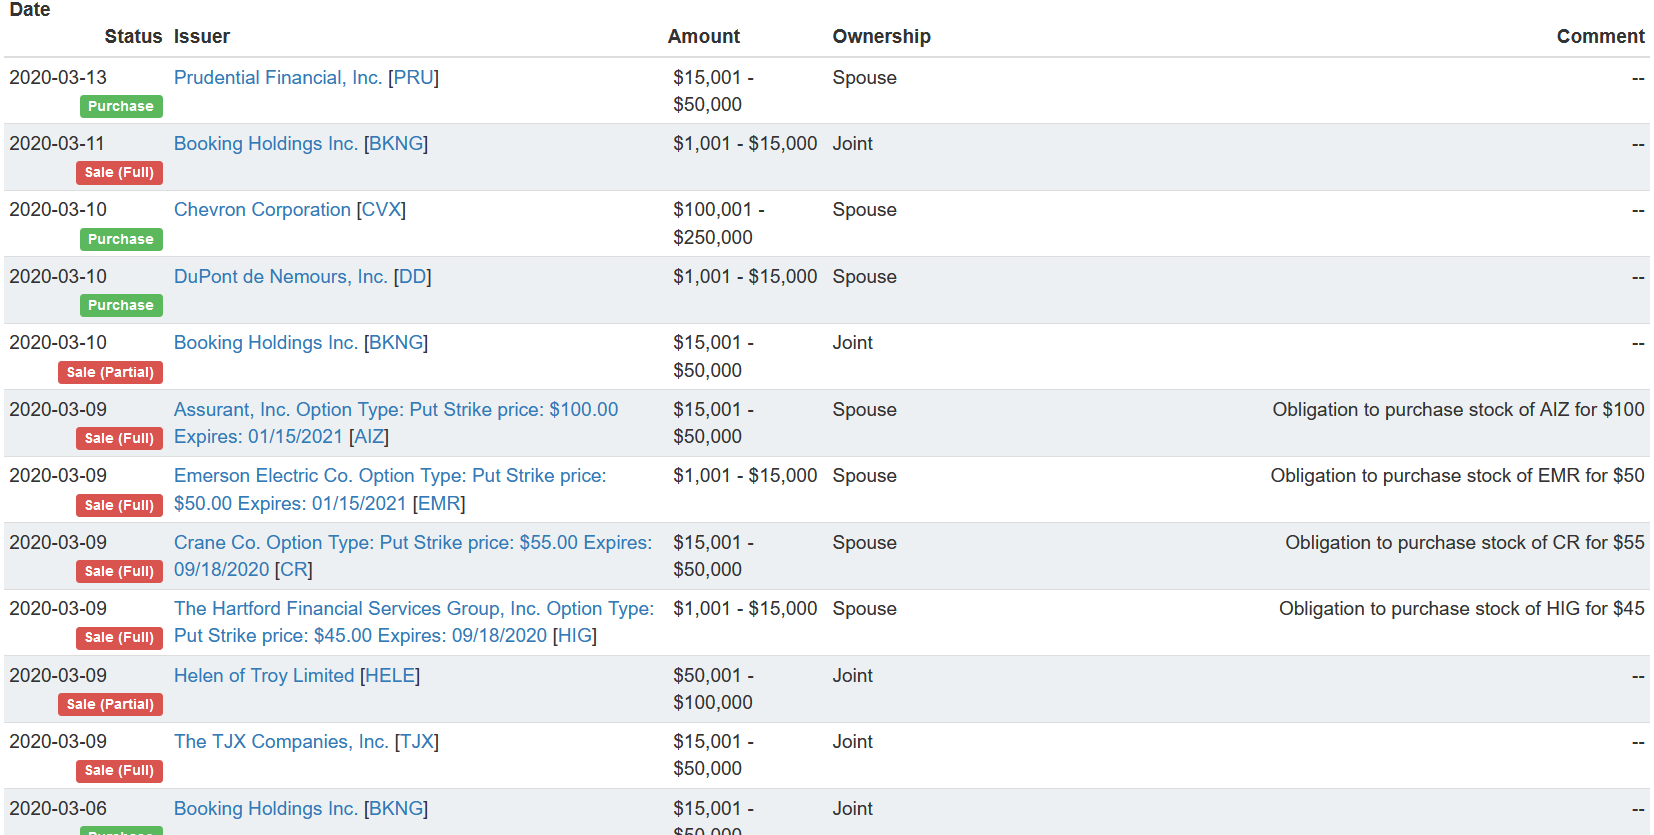1654x835 pixels.
Task: Click the Sale (Full) badge for Assurant
Action: (119, 438)
